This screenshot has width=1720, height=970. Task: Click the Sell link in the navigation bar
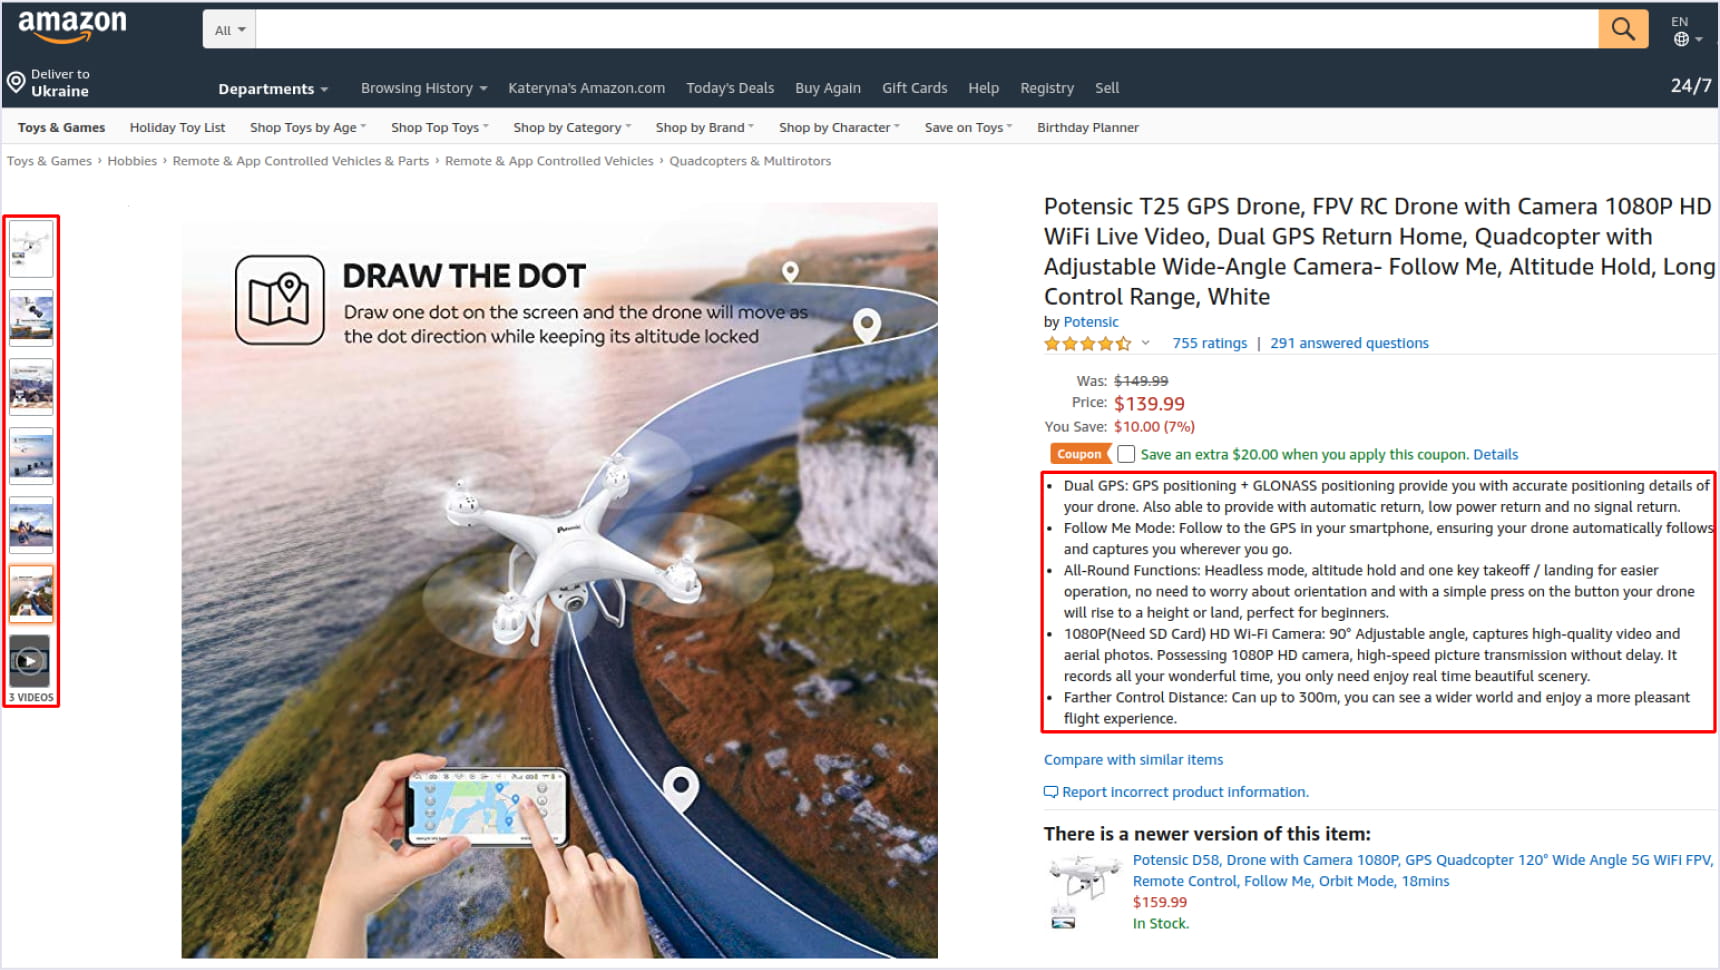[1107, 88]
